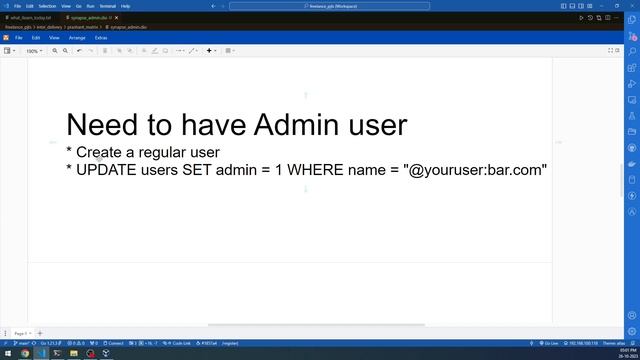
Task: Open the VS Code File menu
Action: tap(17, 6)
